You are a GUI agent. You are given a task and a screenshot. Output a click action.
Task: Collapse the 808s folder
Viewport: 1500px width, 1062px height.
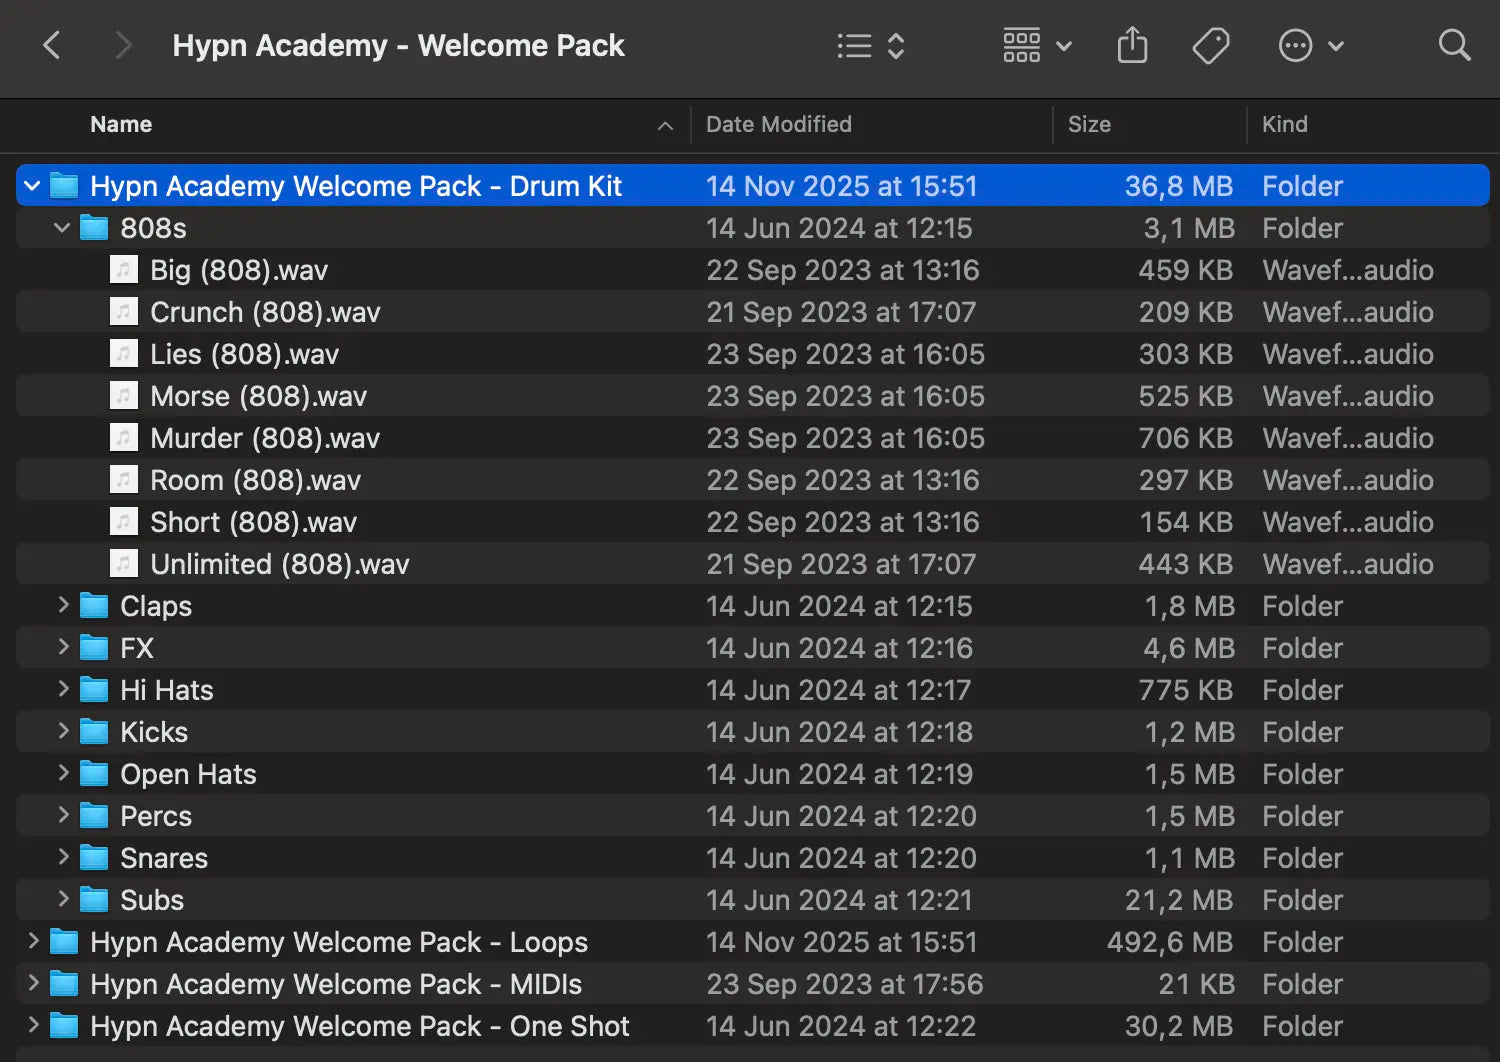[61, 227]
